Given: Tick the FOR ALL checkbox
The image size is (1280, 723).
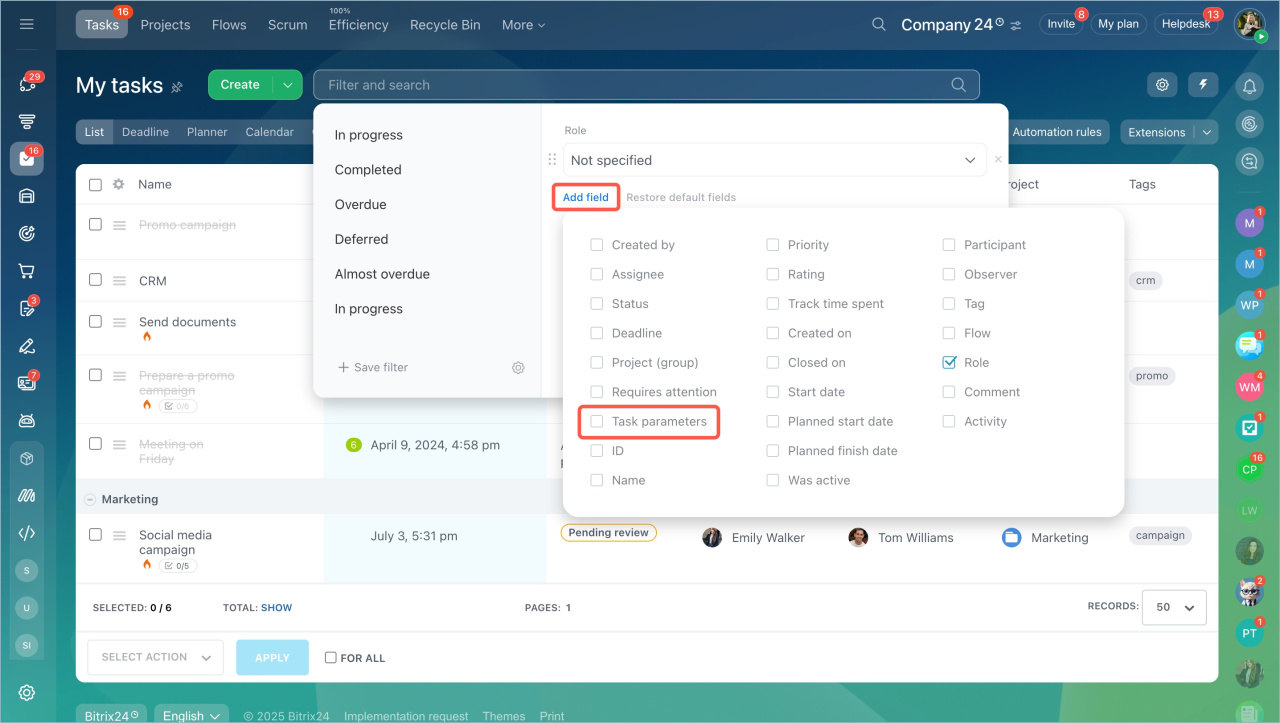Looking at the screenshot, I should point(331,658).
